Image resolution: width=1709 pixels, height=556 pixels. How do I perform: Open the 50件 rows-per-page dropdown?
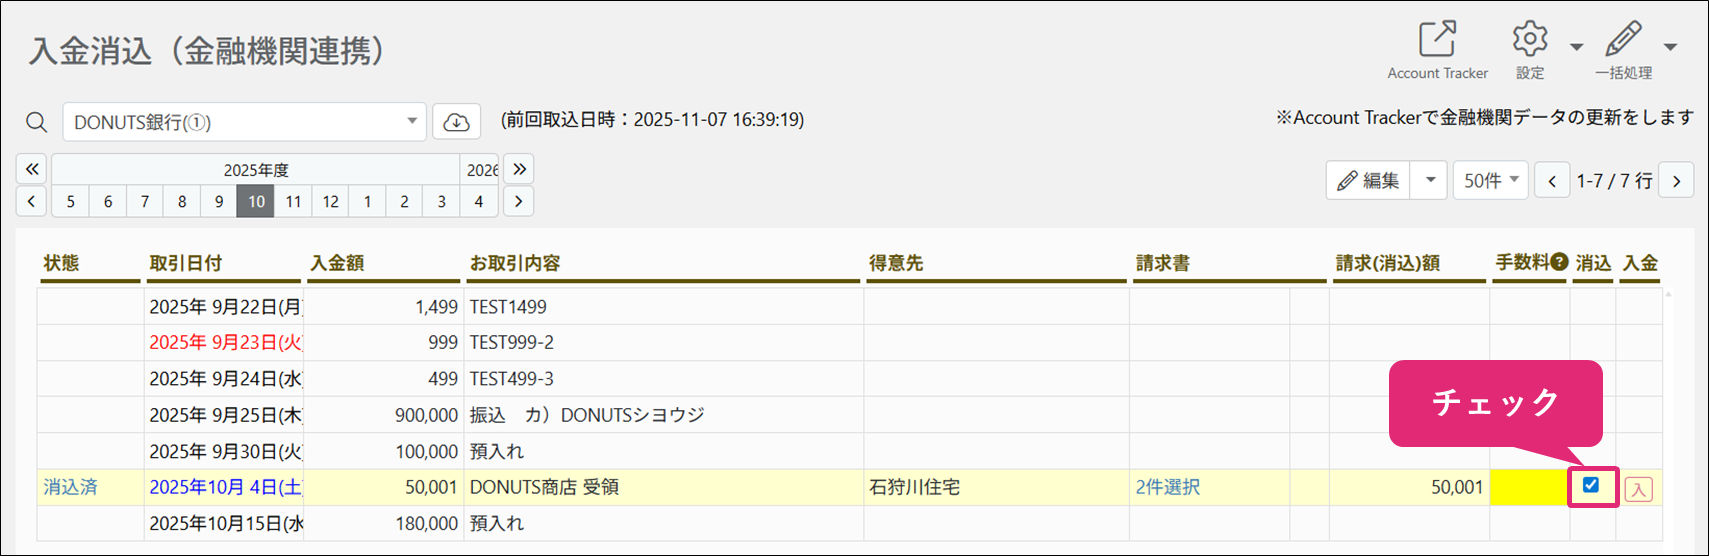pyautogui.click(x=1491, y=180)
